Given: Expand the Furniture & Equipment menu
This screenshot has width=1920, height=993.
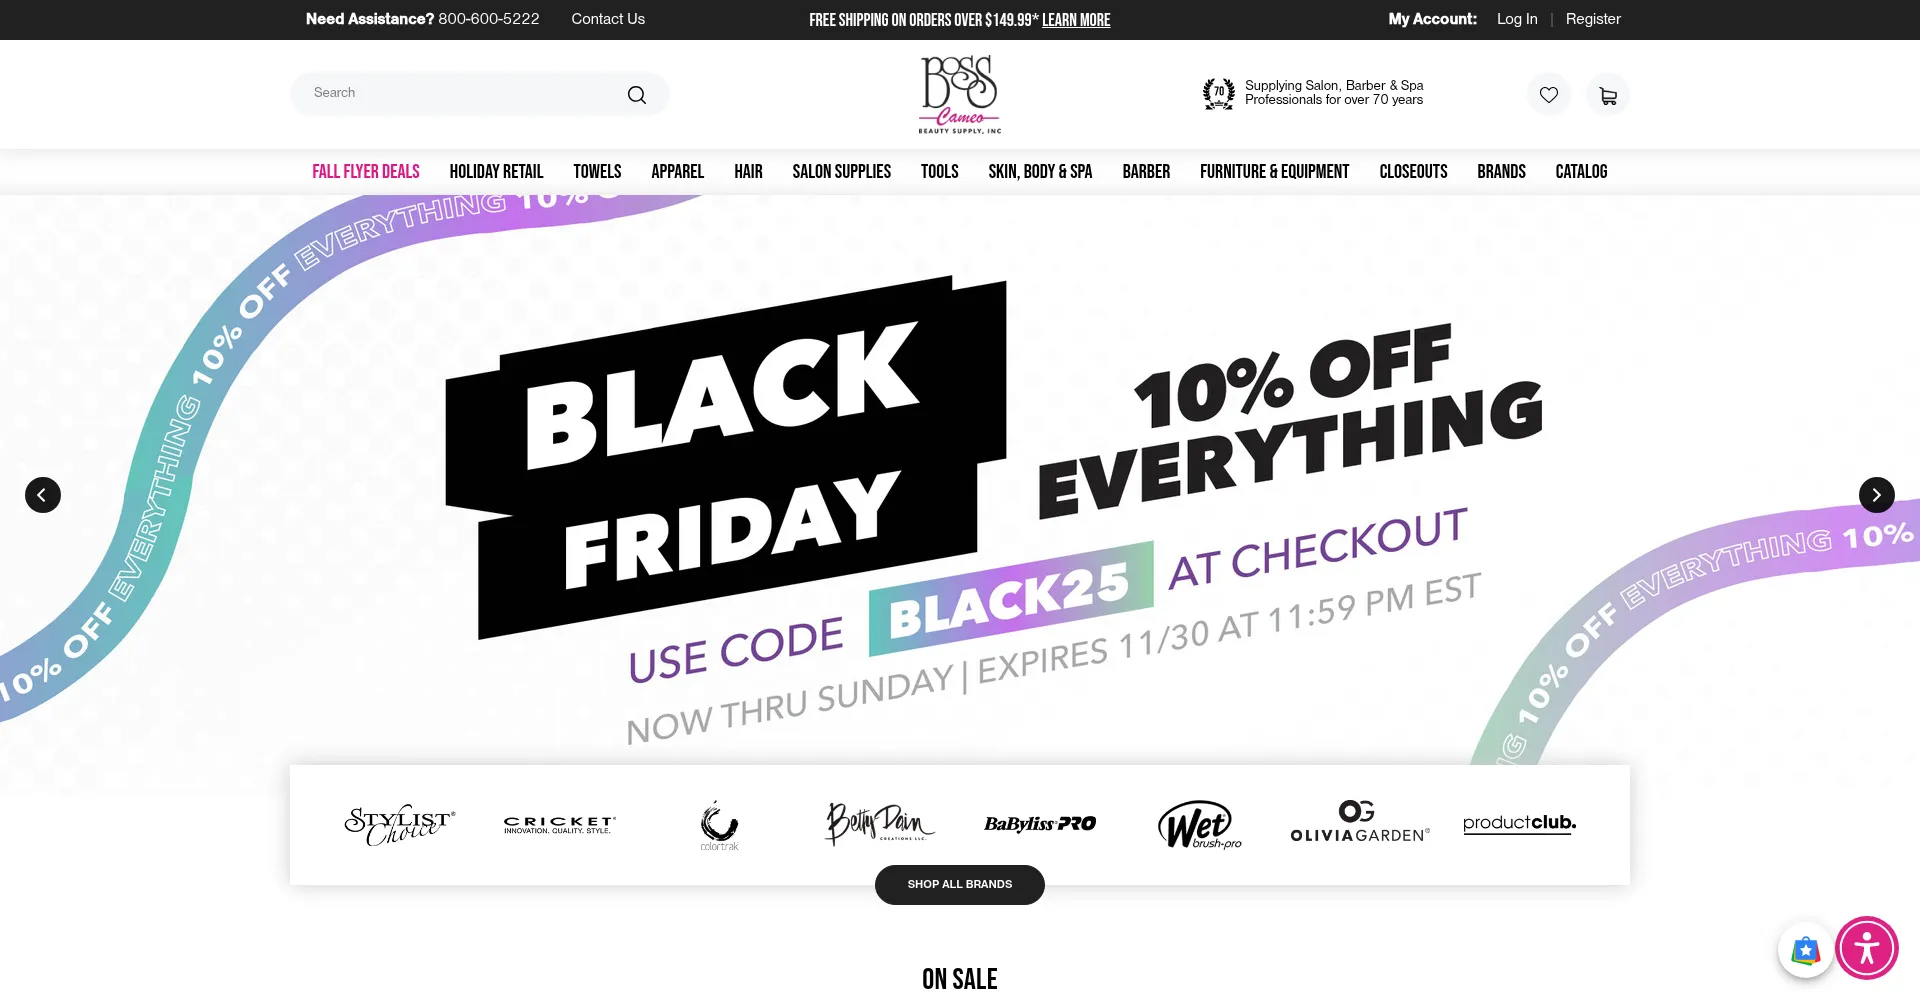Looking at the screenshot, I should [x=1274, y=172].
